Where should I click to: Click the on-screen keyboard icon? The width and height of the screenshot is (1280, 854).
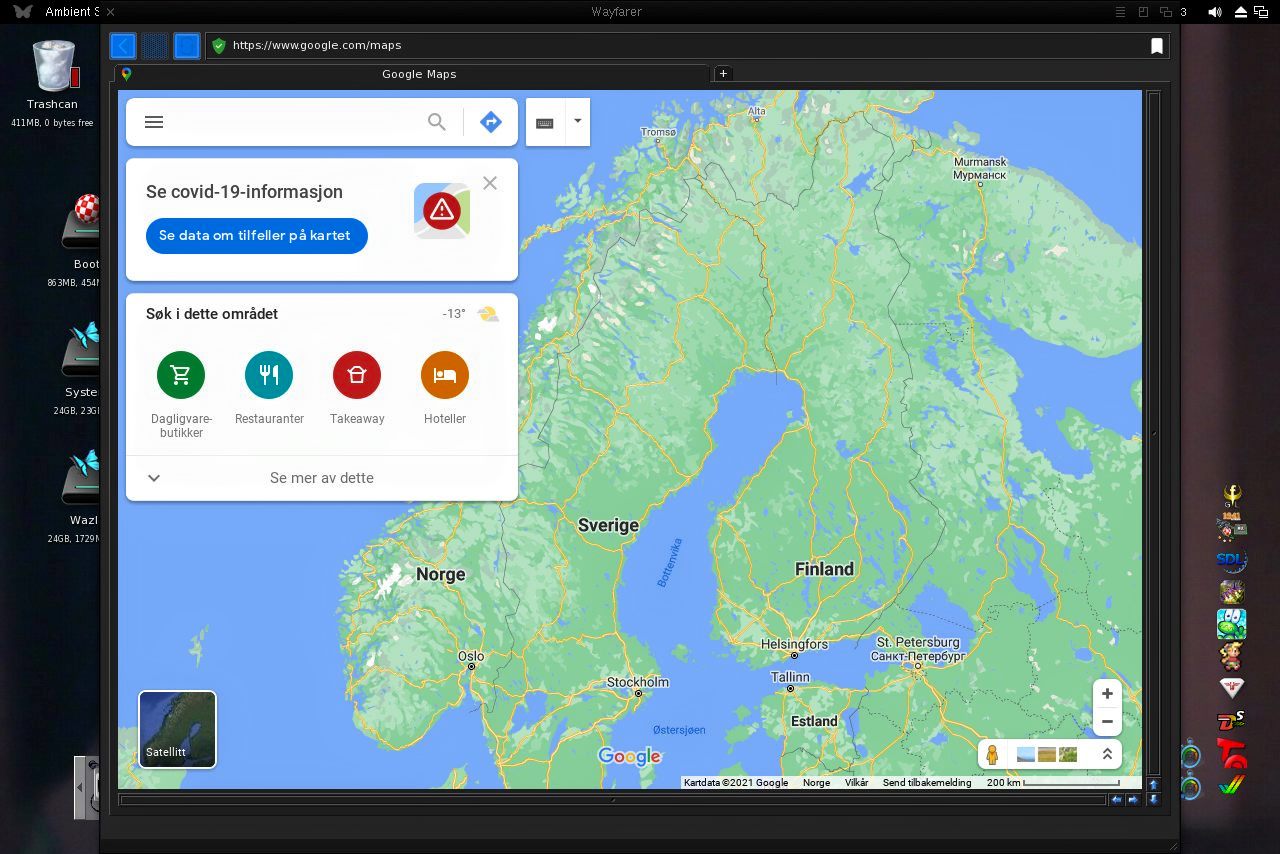click(x=545, y=123)
